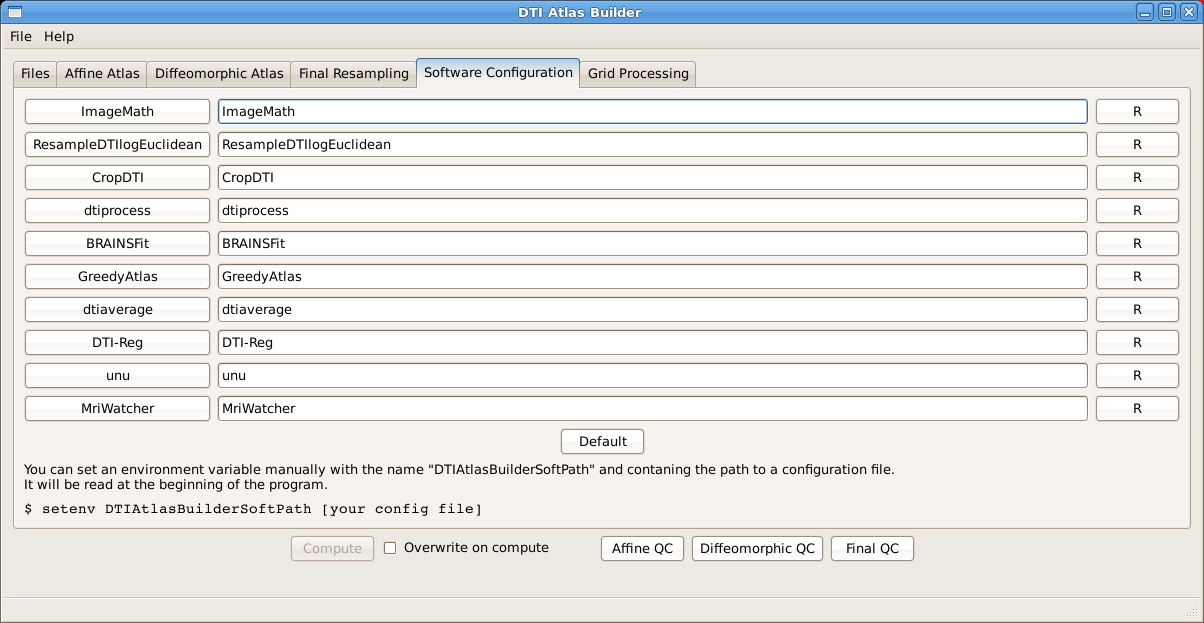Open the window menu icon in title bar
The height and width of the screenshot is (623, 1204).
[13, 12]
